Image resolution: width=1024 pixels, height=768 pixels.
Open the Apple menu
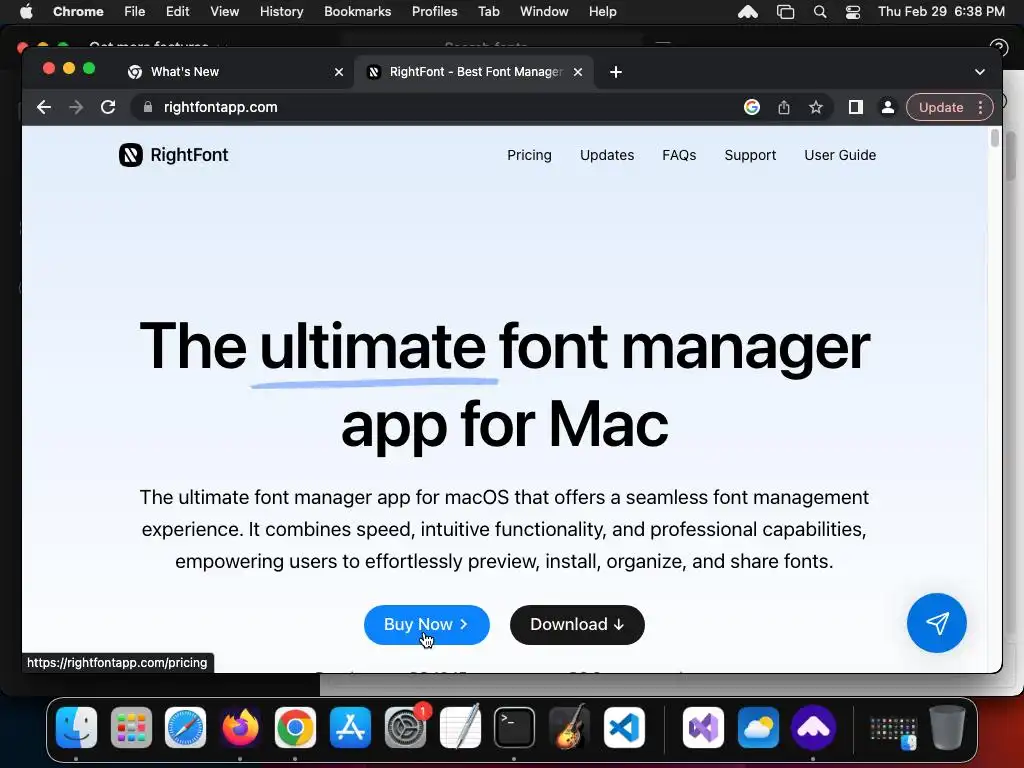(26, 12)
